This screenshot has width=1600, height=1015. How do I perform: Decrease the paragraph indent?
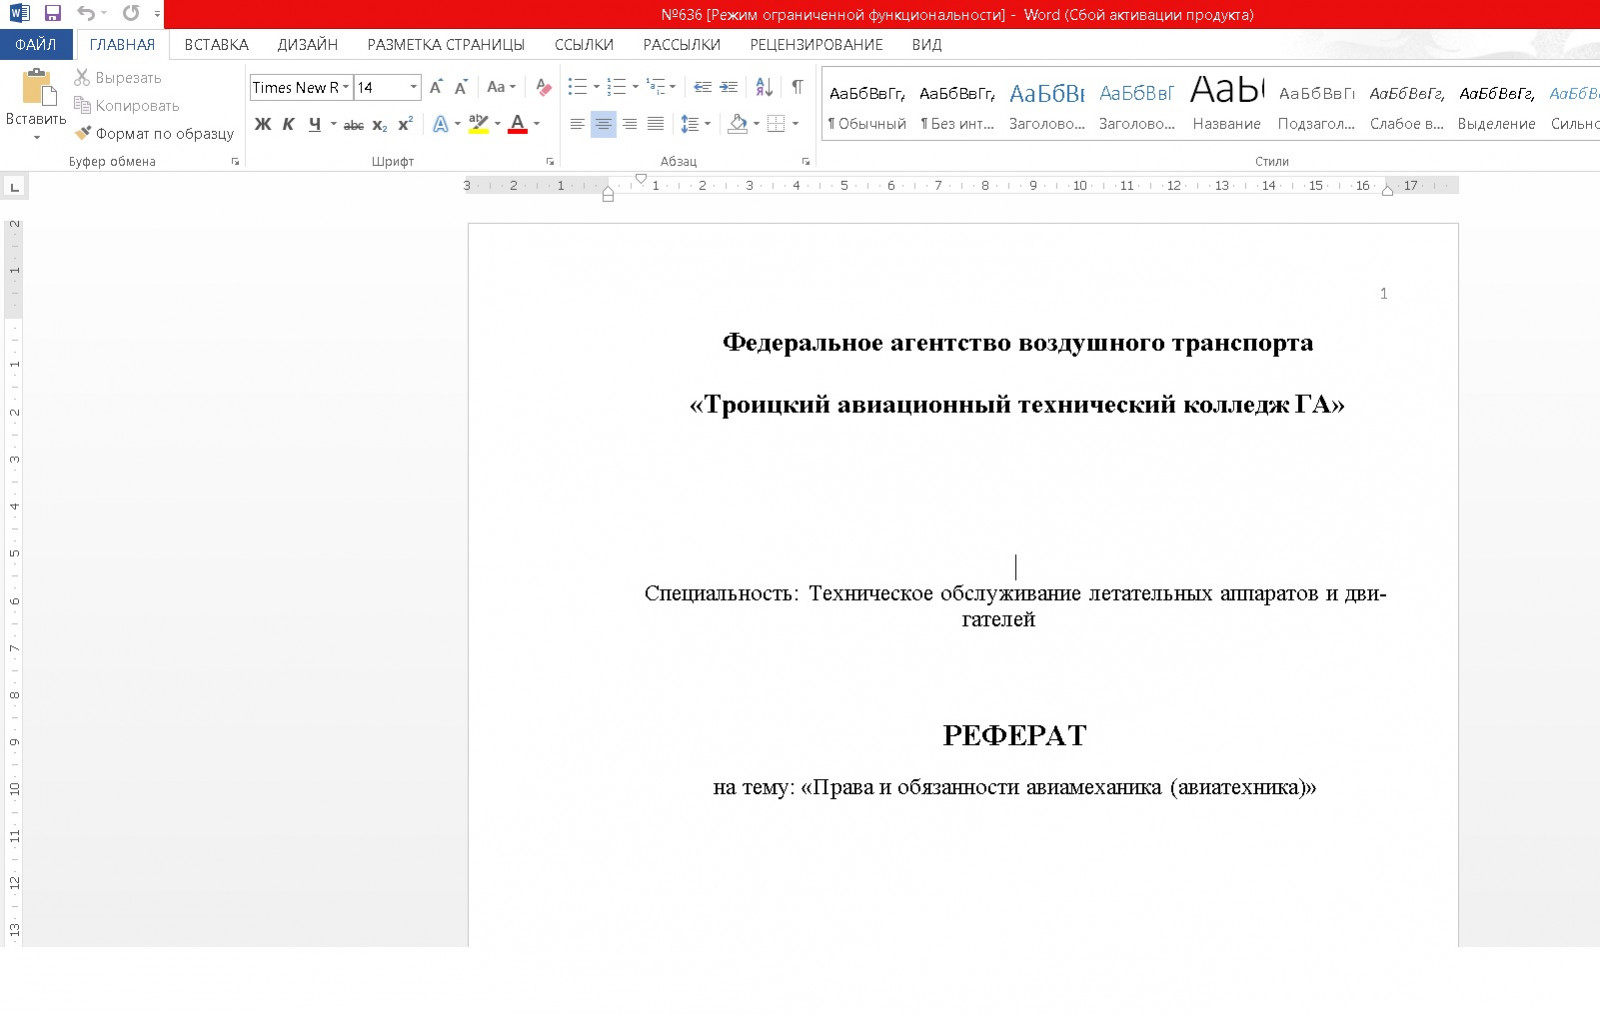tap(703, 88)
